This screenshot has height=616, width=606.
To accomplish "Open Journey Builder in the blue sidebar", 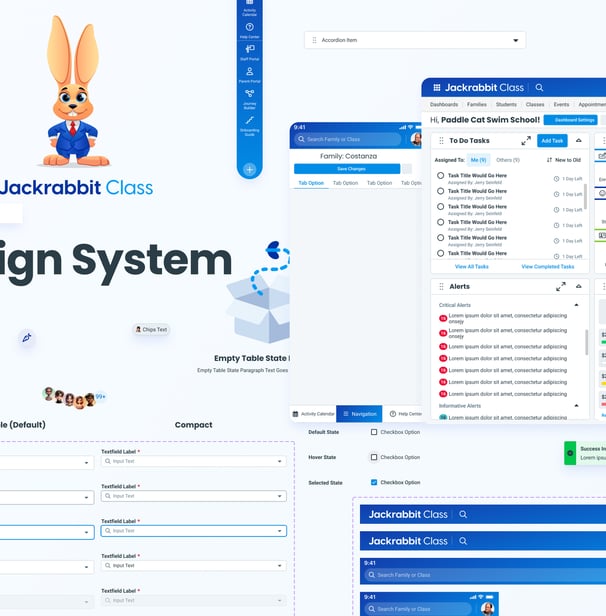I will (249, 99).
